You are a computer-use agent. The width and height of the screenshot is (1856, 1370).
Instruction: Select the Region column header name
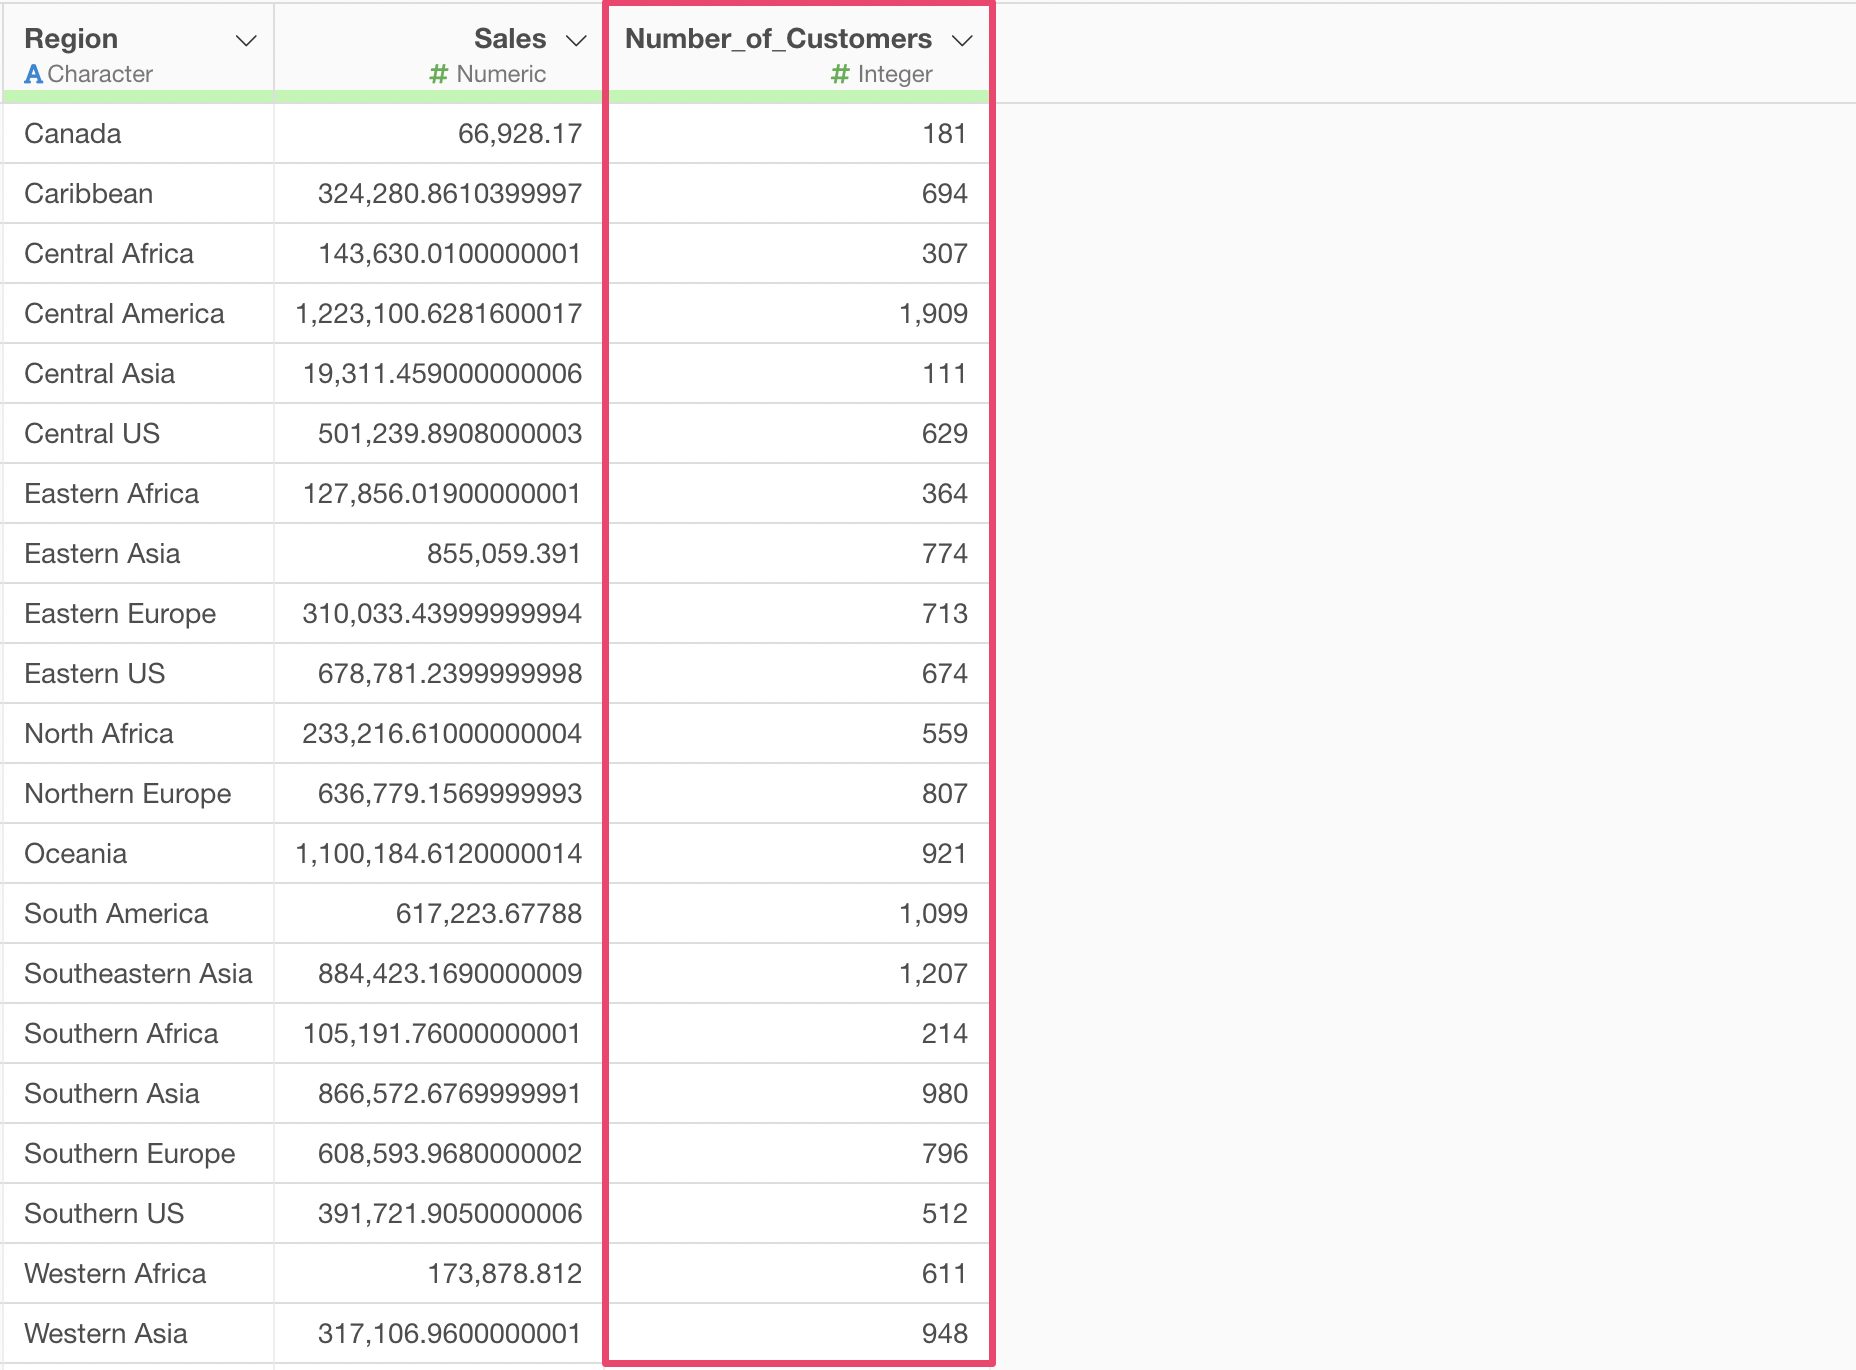(x=71, y=39)
